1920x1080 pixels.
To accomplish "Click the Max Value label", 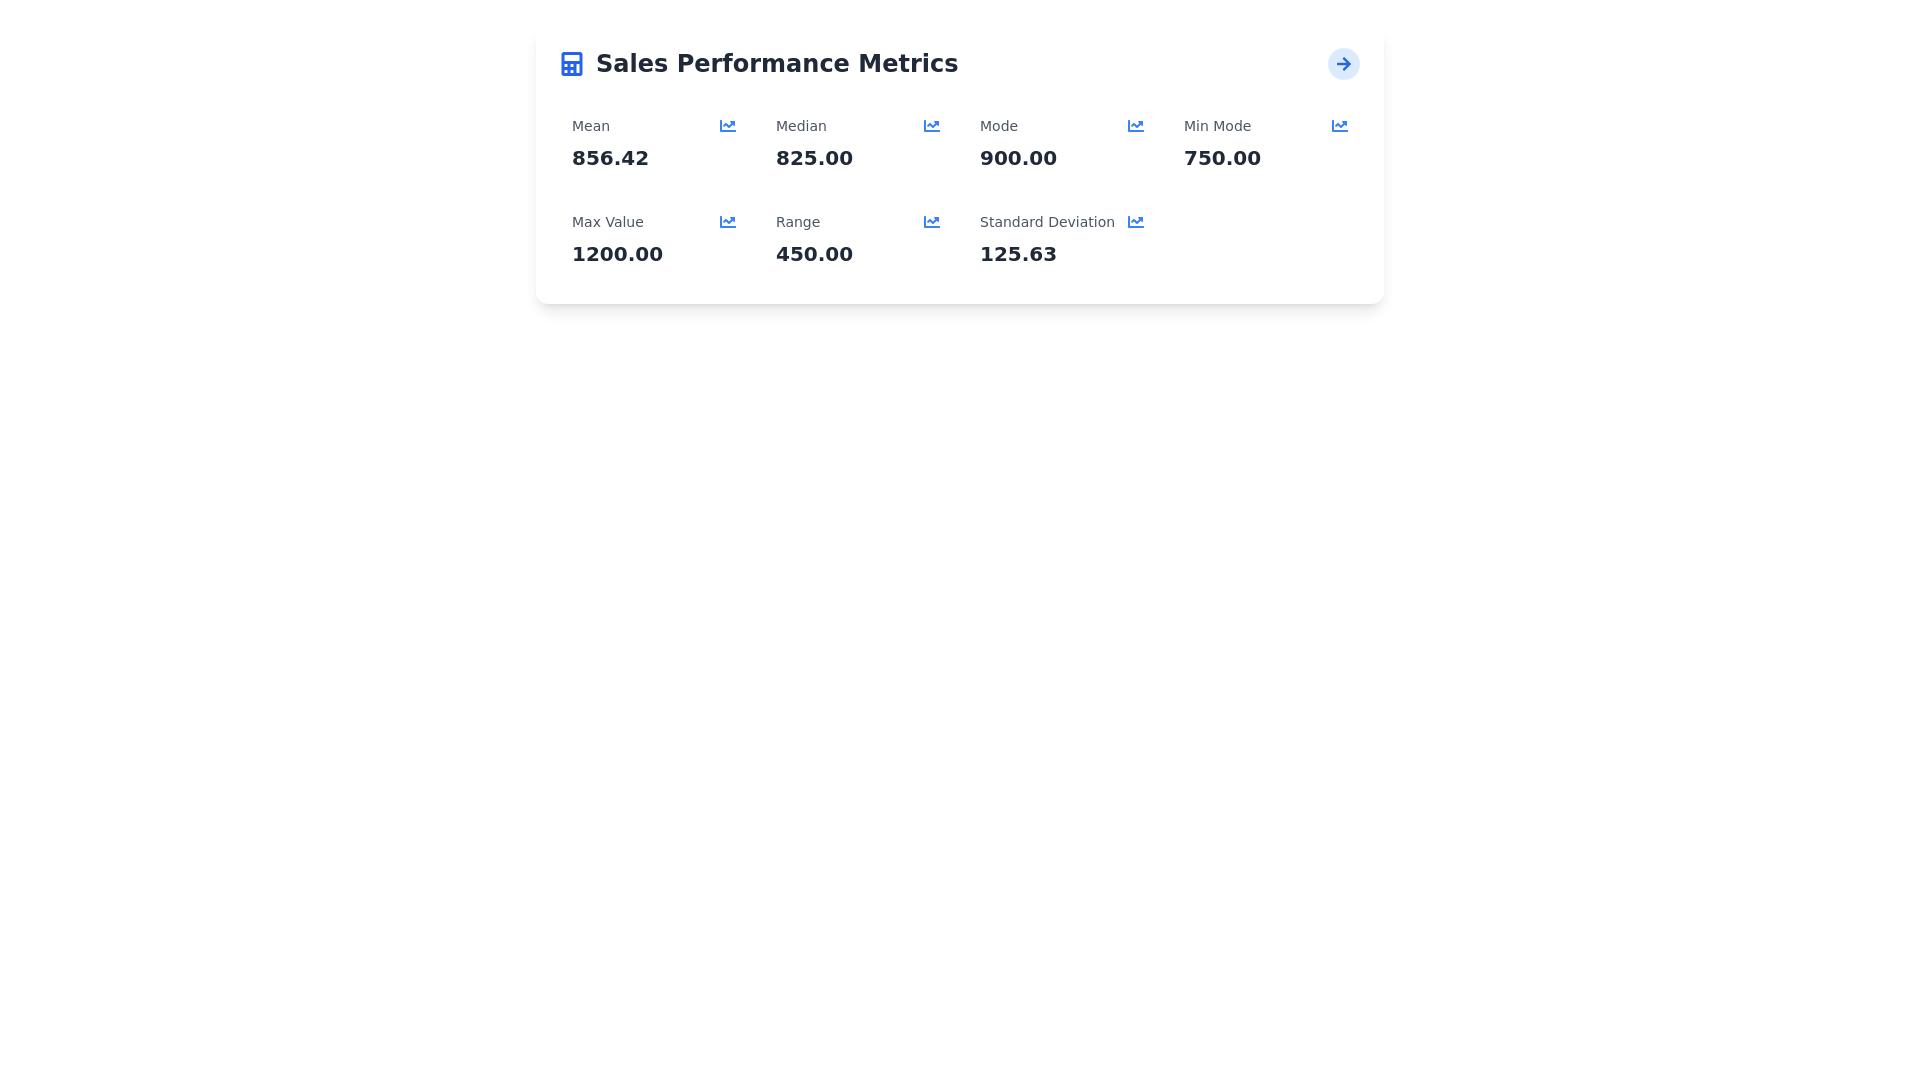I will tap(607, 222).
